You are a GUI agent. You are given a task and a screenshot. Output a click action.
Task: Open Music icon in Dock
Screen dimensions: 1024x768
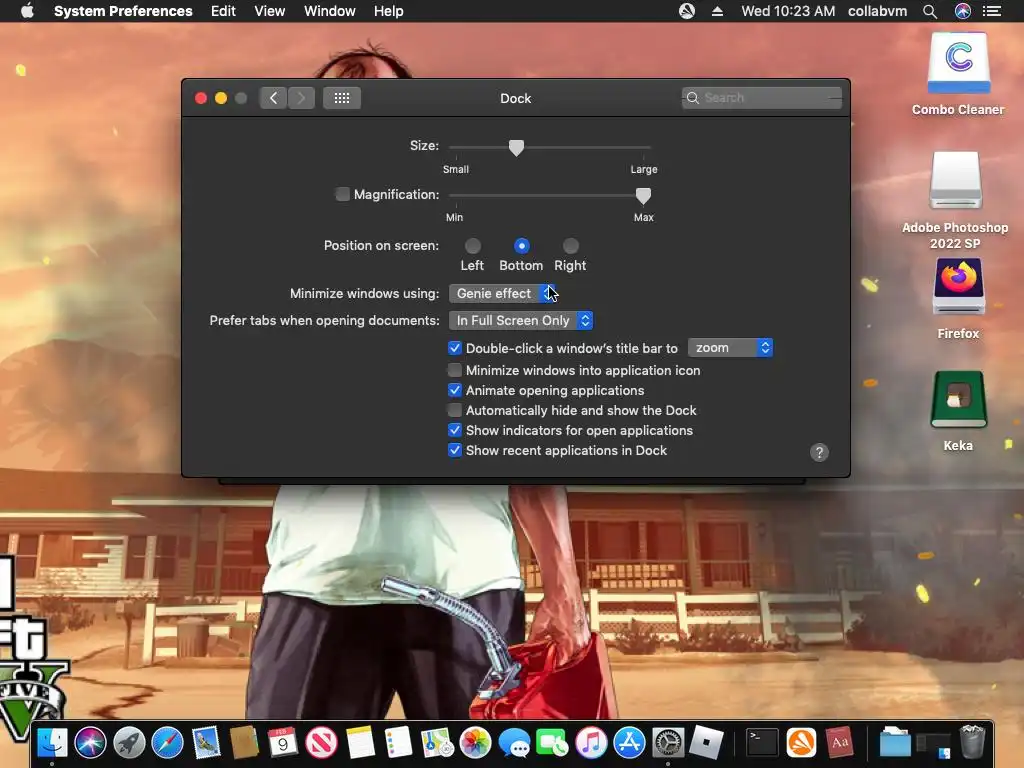[x=591, y=743]
